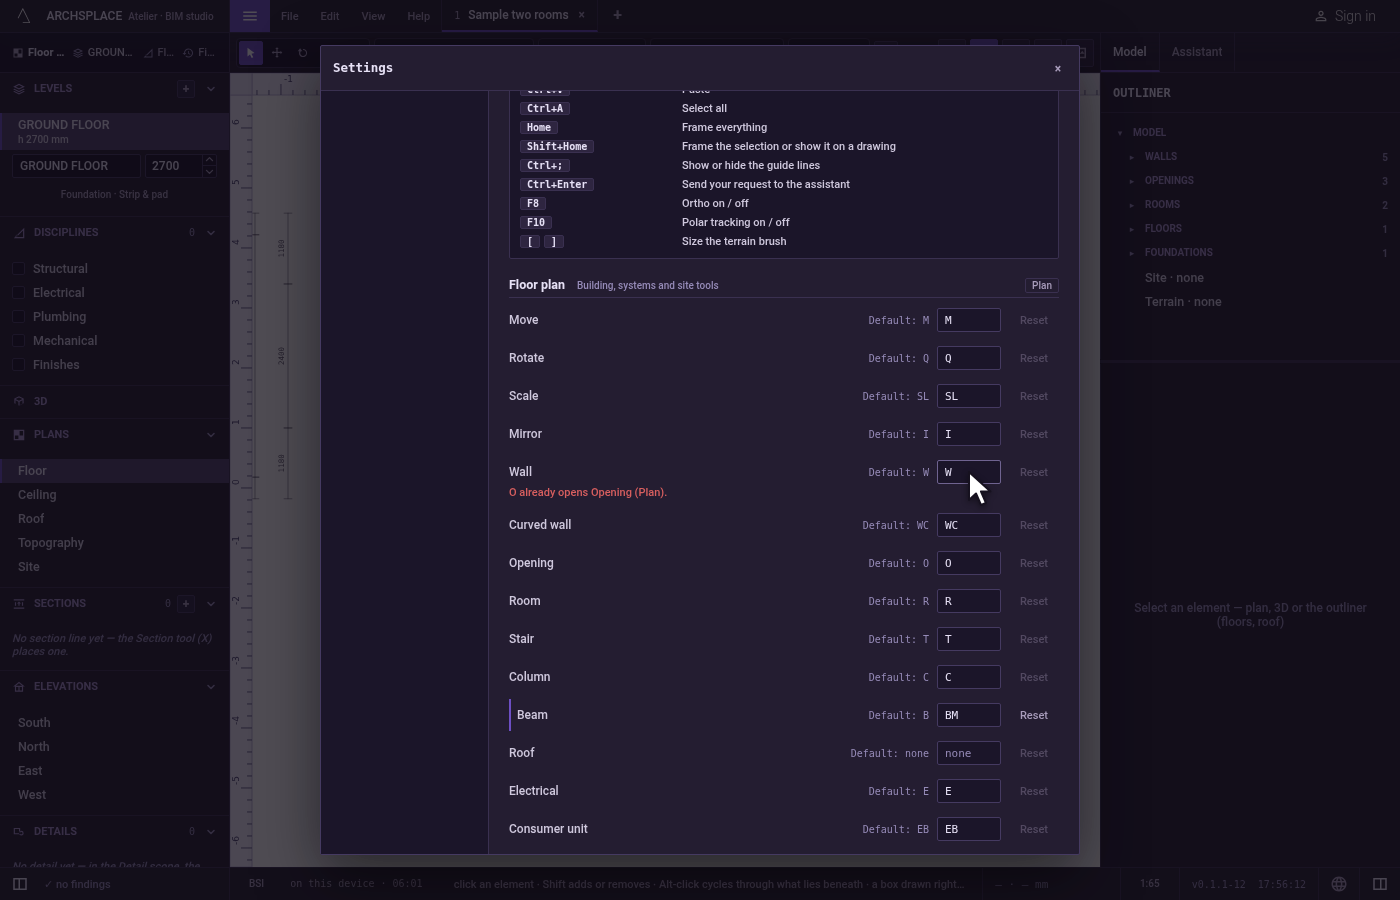Enable the Electrical discipline checkbox
Viewport: 1400px width, 900px height.
tap(19, 293)
